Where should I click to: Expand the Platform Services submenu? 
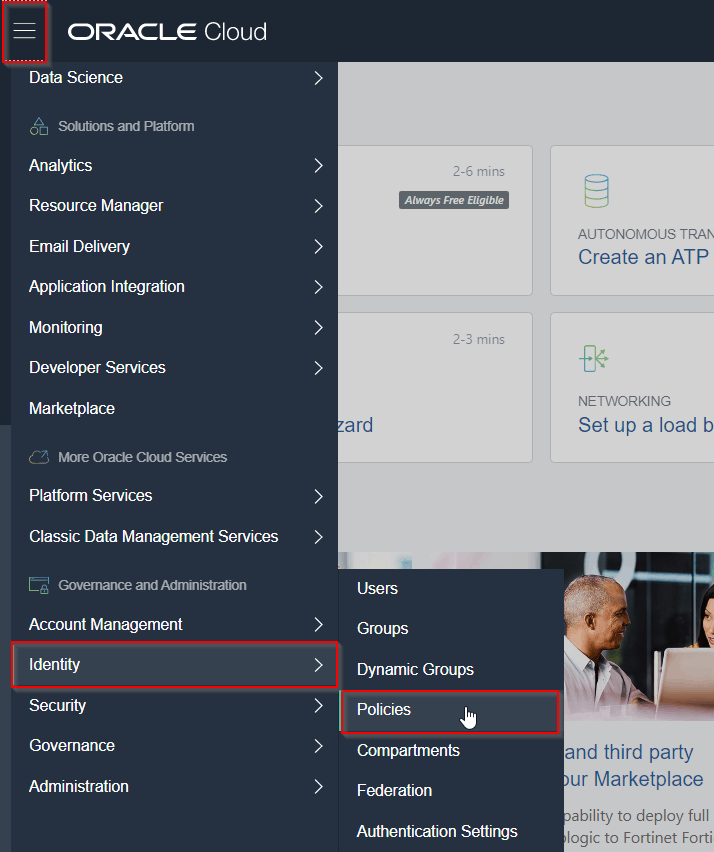90,495
